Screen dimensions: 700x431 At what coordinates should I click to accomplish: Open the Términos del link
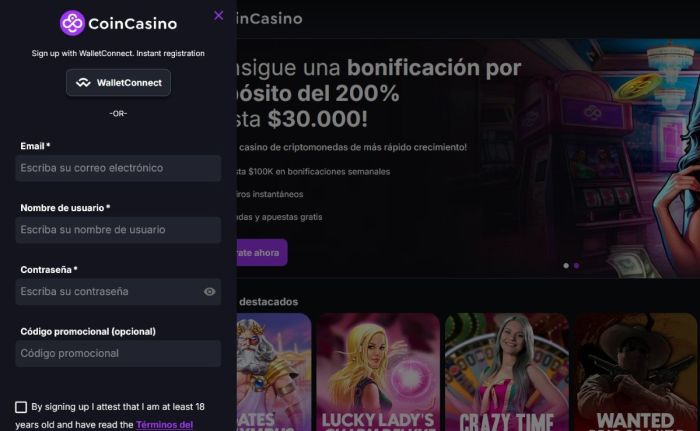[x=164, y=425]
